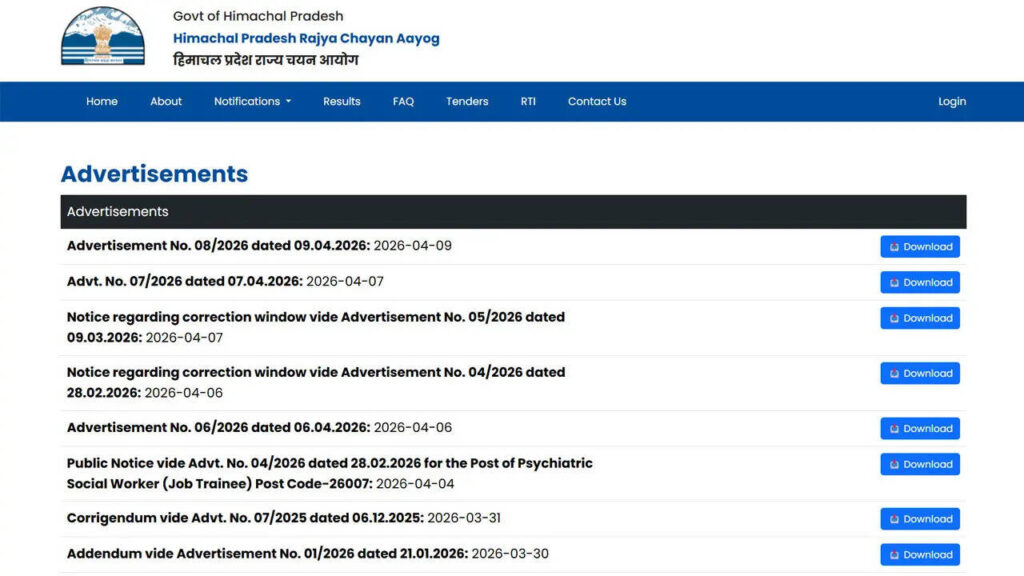This screenshot has width=1024, height=576.
Task: Download Psychiatric Social Worker public notice
Action: pyautogui.click(x=919, y=464)
